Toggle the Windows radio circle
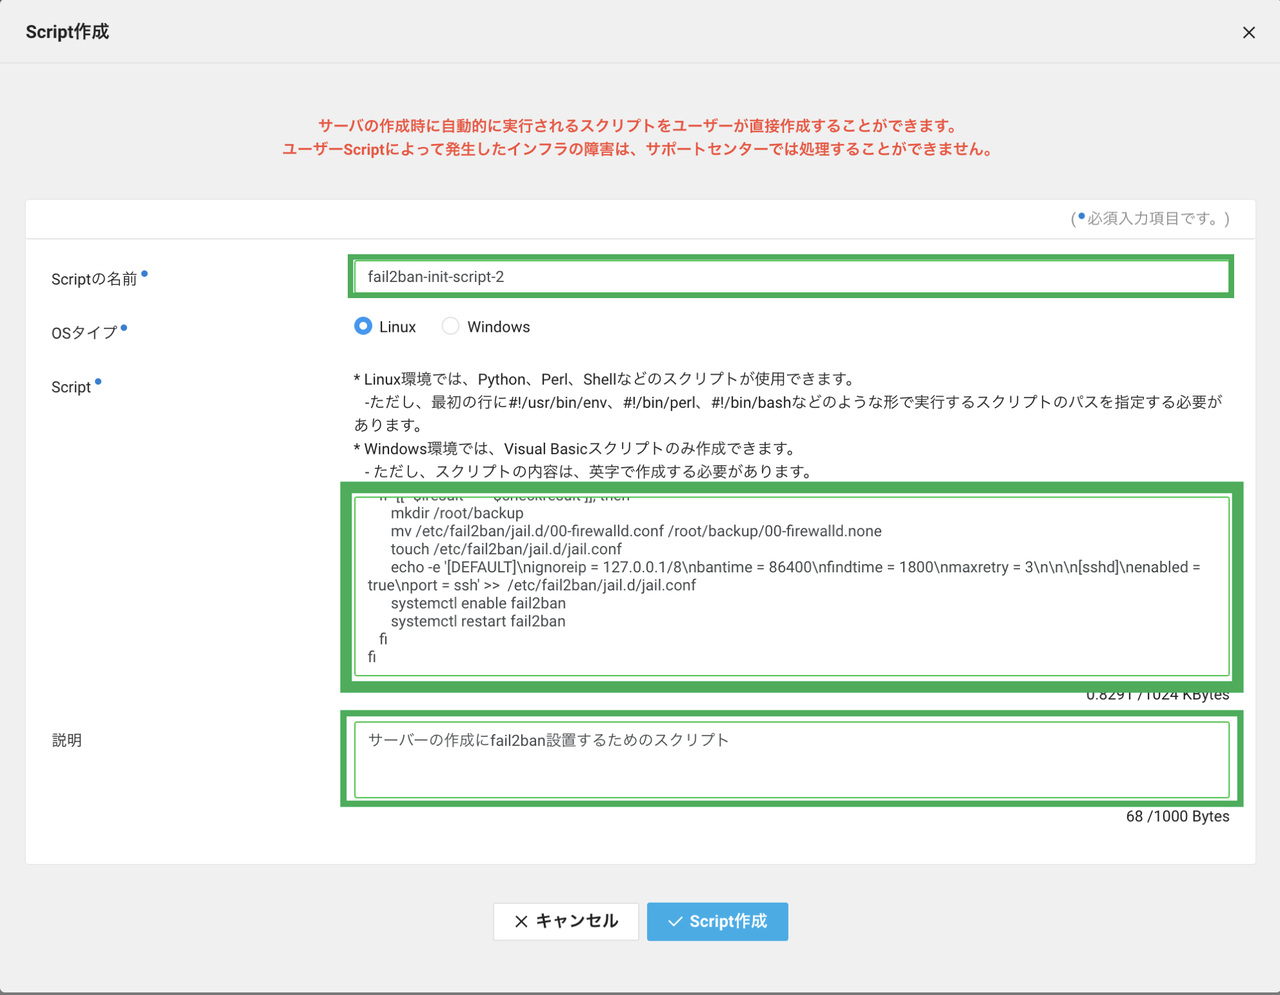 pos(450,326)
